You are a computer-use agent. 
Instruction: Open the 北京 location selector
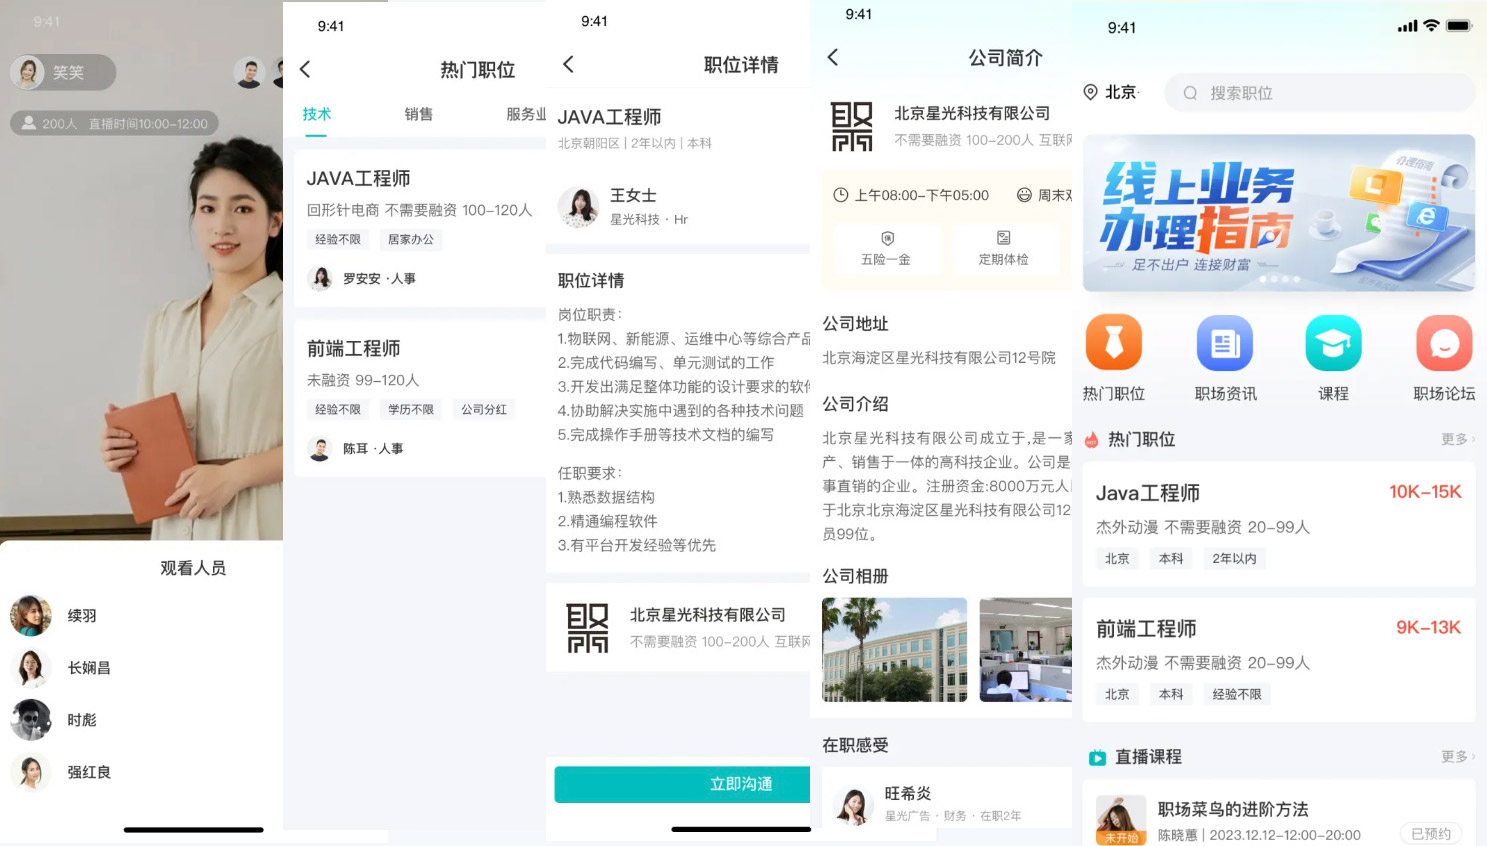pyautogui.click(x=1112, y=92)
